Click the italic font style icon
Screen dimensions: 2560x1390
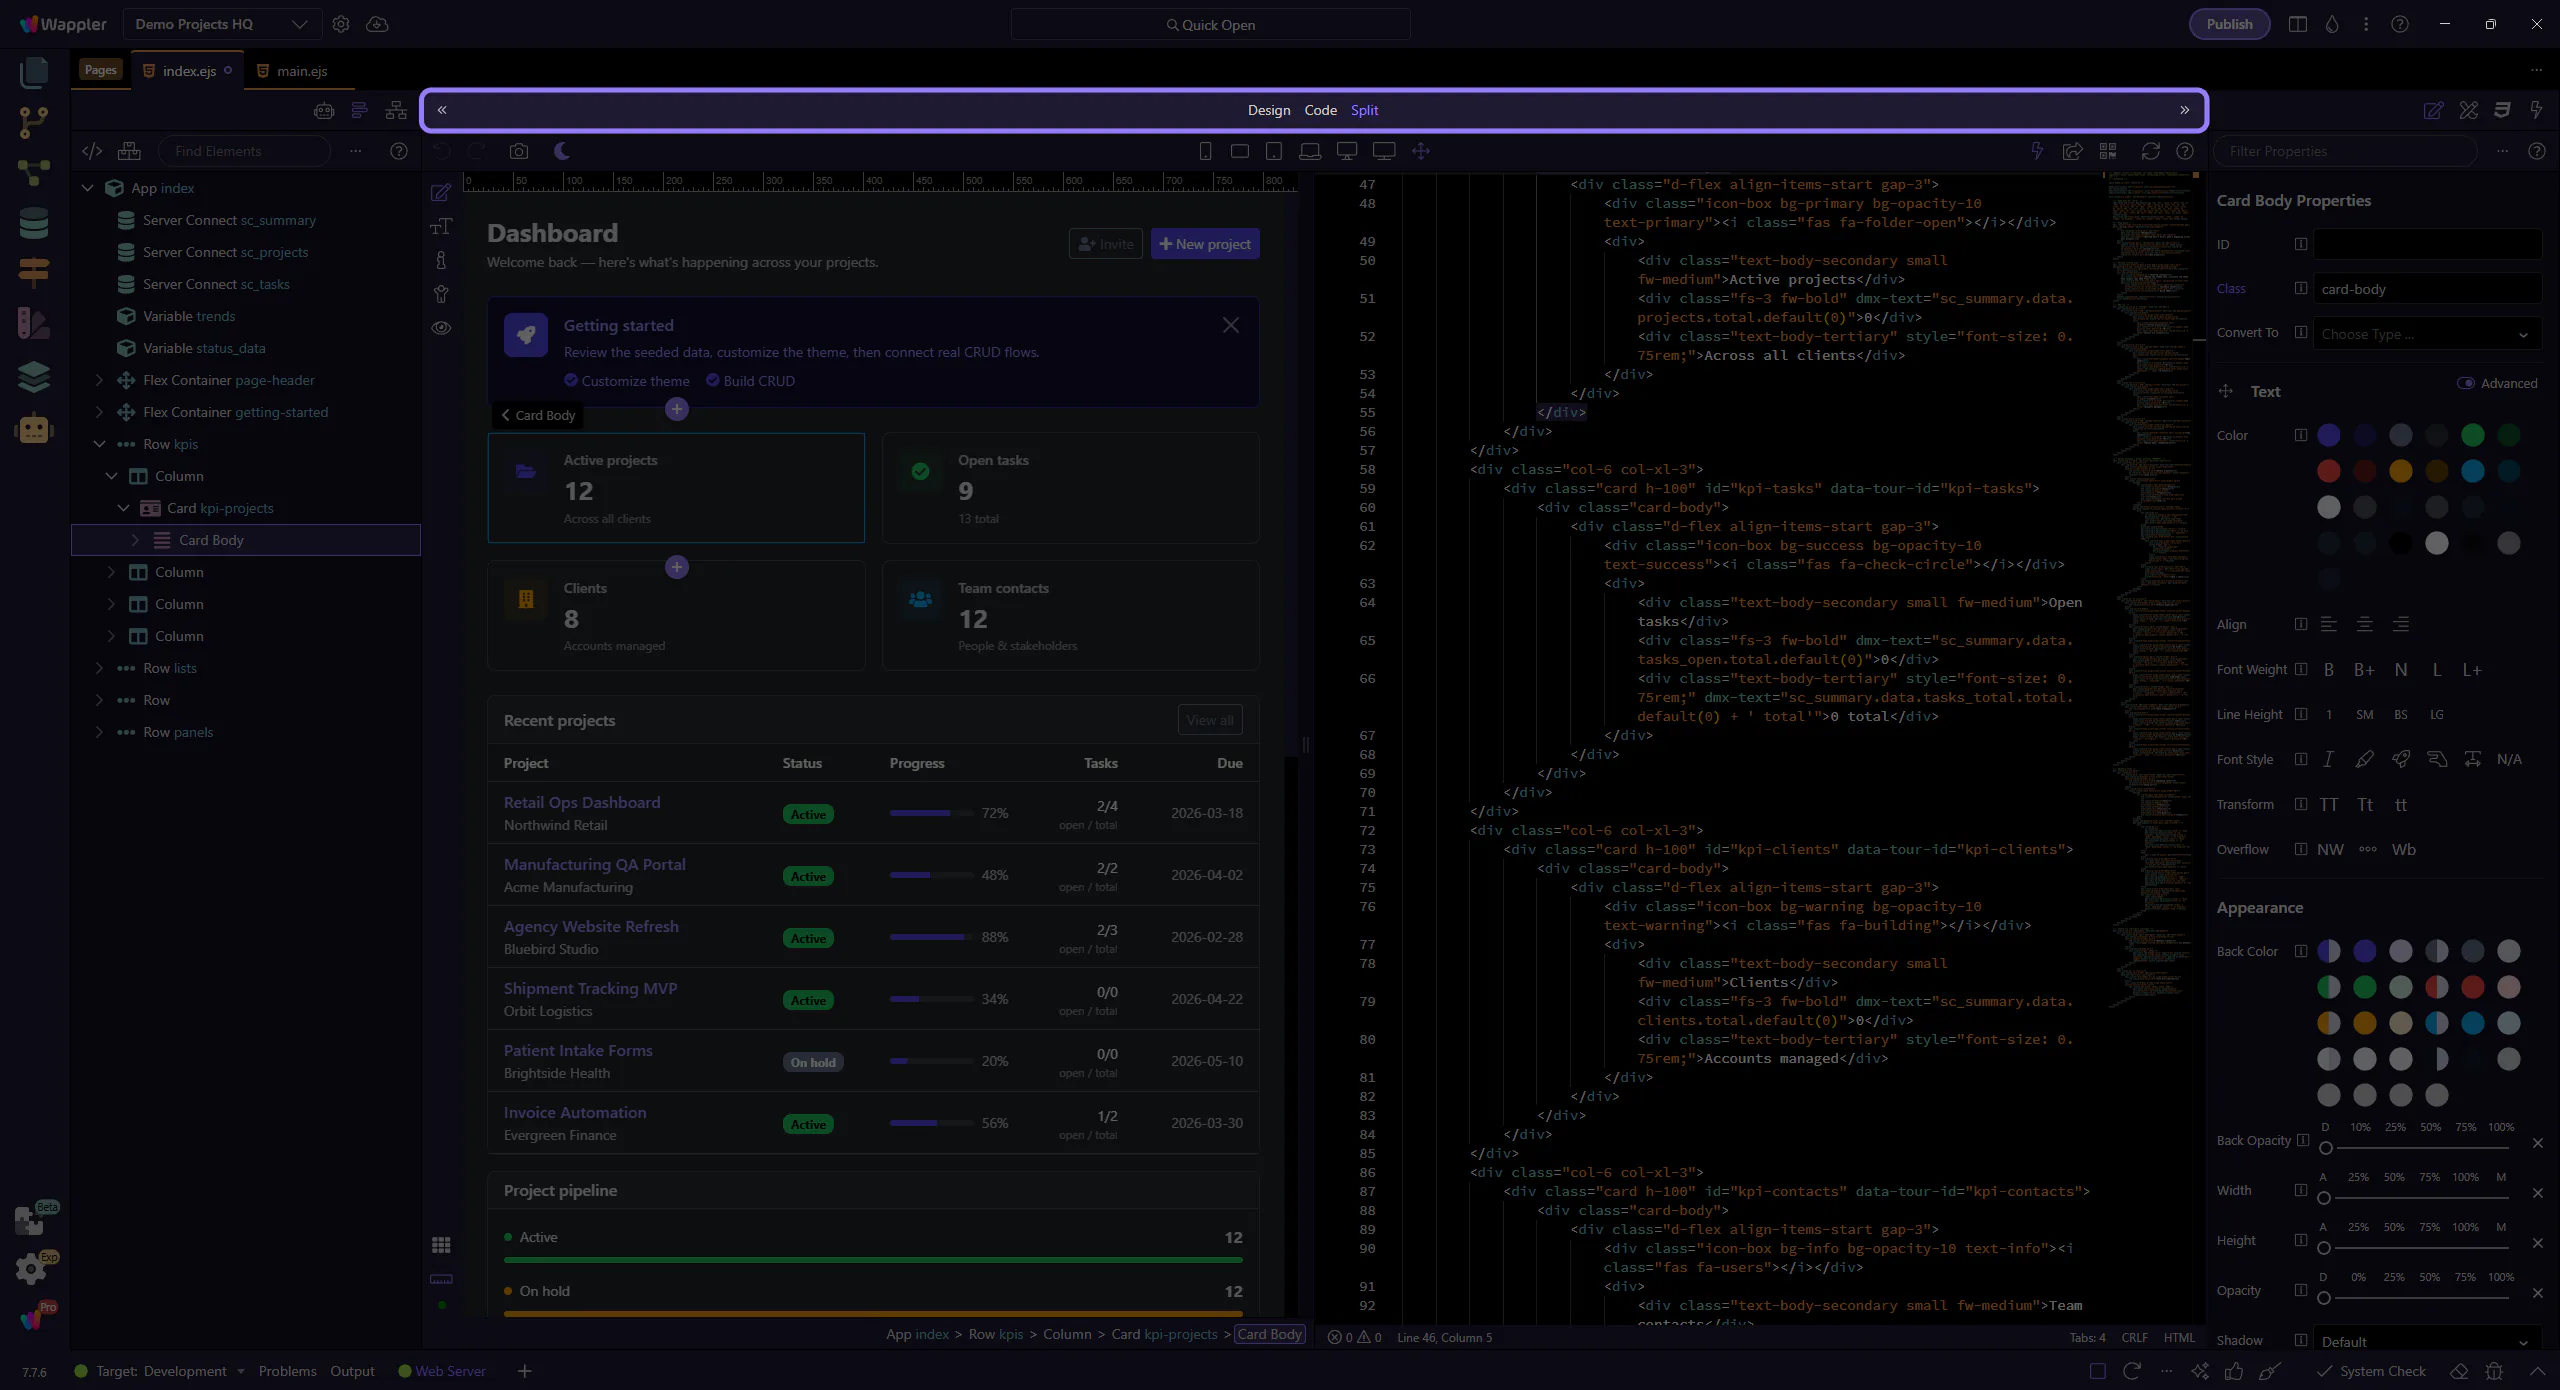[x=2328, y=759]
